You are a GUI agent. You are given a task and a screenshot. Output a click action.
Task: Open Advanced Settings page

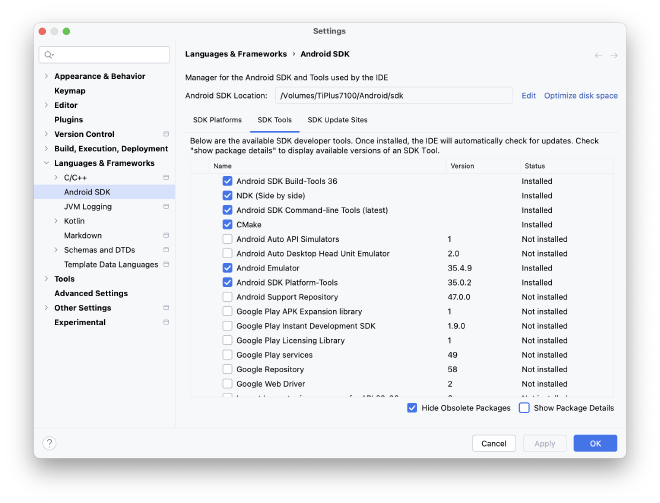(91, 293)
